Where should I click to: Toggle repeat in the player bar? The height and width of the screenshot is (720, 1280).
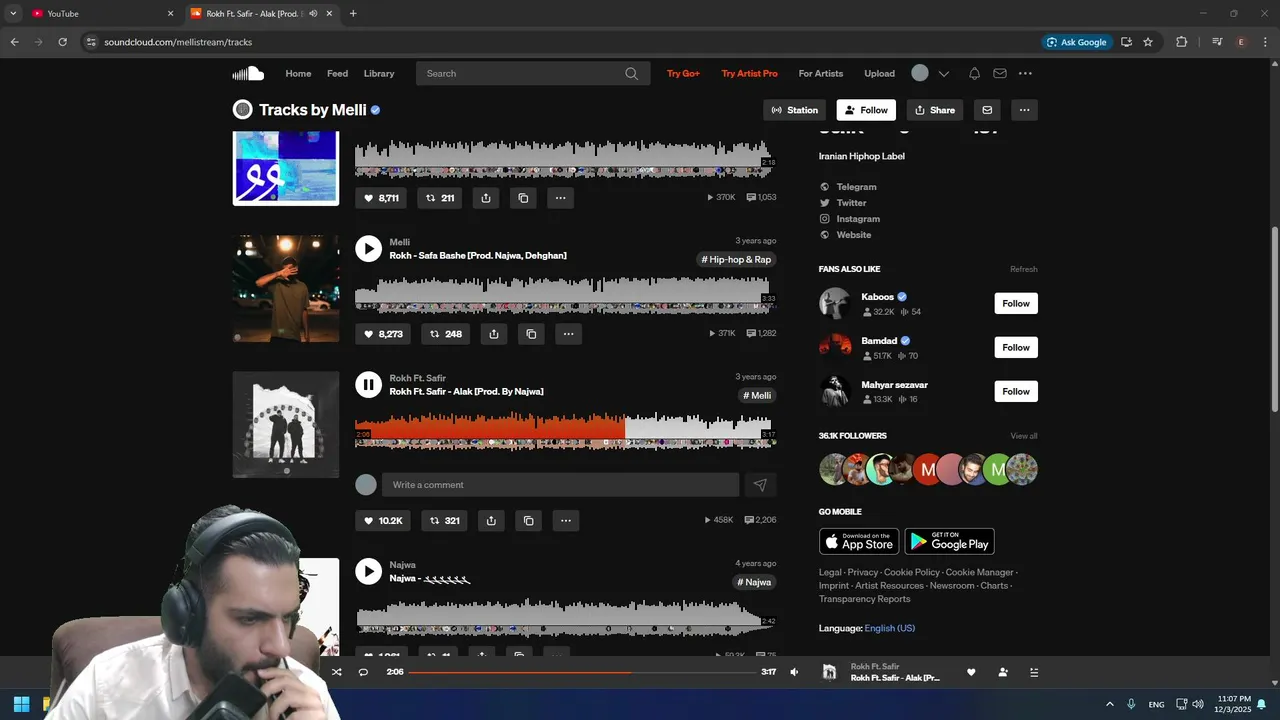point(363,672)
